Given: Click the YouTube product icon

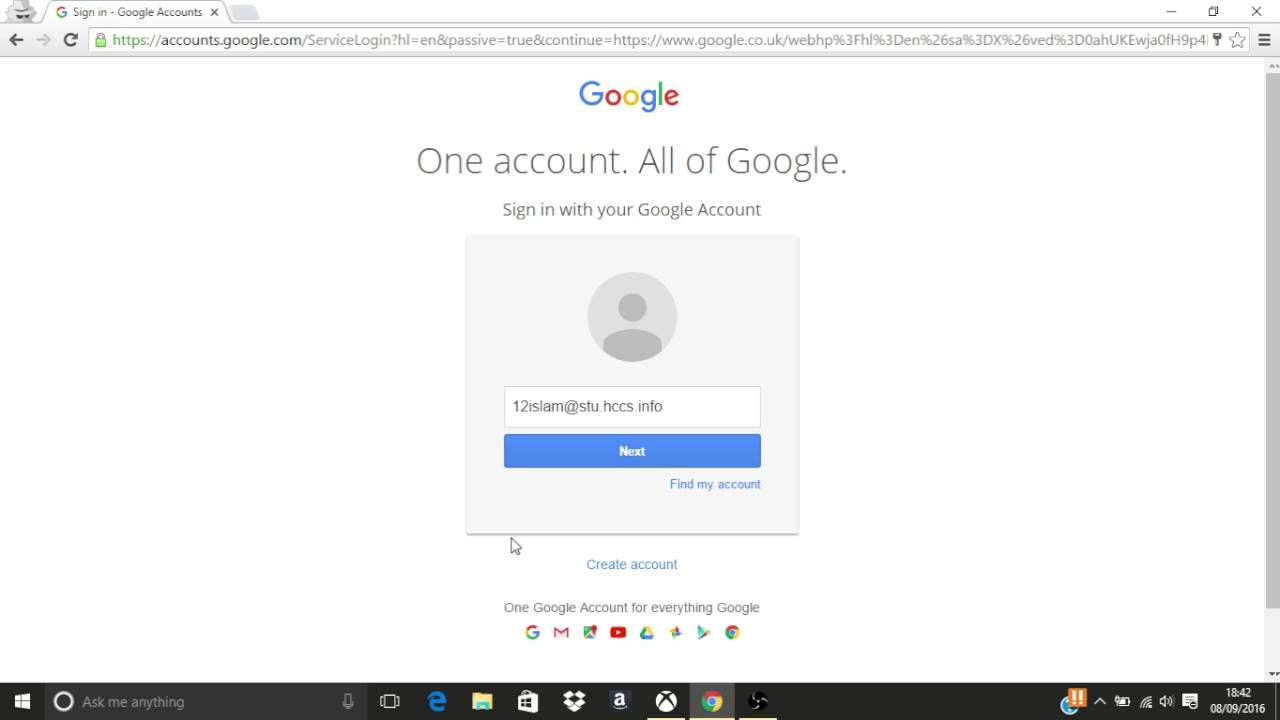Looking at the screenshot, I should click(618, 632).
